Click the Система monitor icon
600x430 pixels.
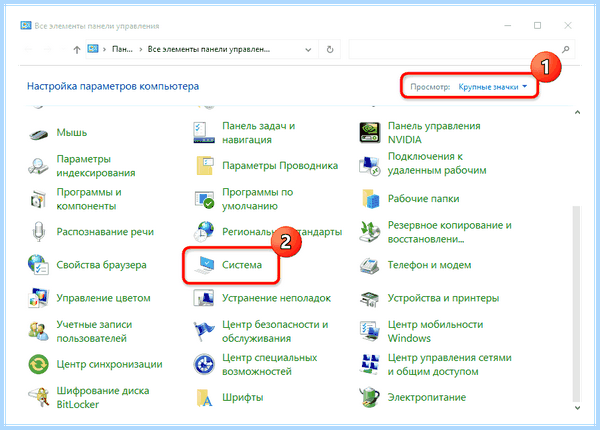click(x=205, y=265)
